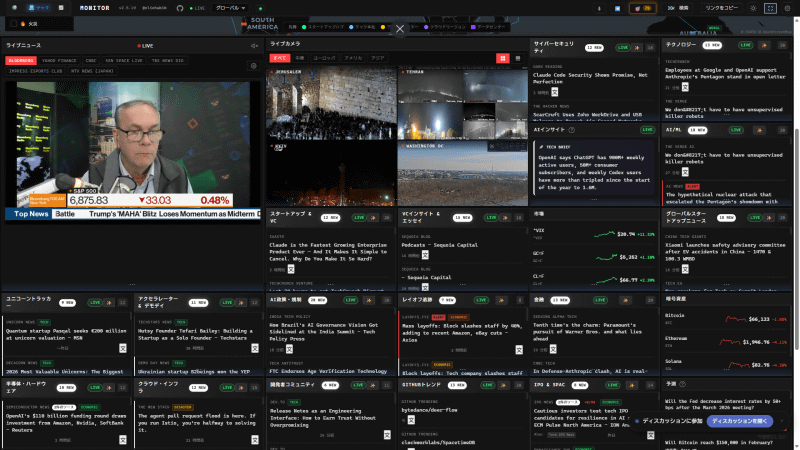Viewport: 800px width, 450px height.
Task: Open the GitHub icon in the header
Action: click(x=180, y=8)
